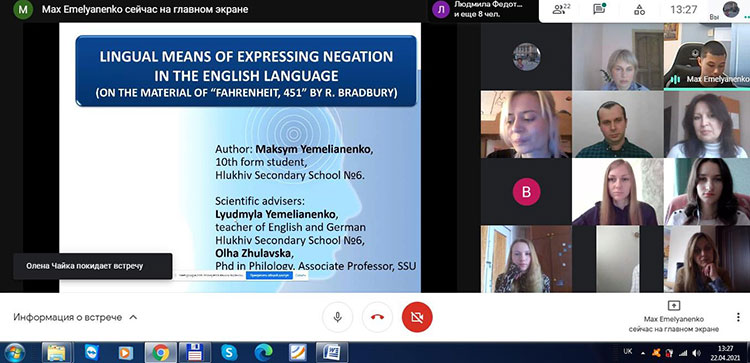This screenshot has height=363, width=750.
Task: Click the present-now screen share icon
Action: point(673,306)
